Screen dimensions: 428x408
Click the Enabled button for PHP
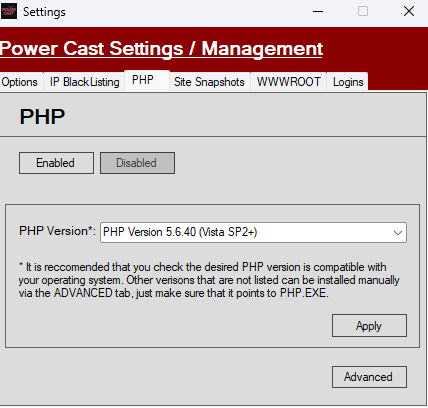(56, 163)
